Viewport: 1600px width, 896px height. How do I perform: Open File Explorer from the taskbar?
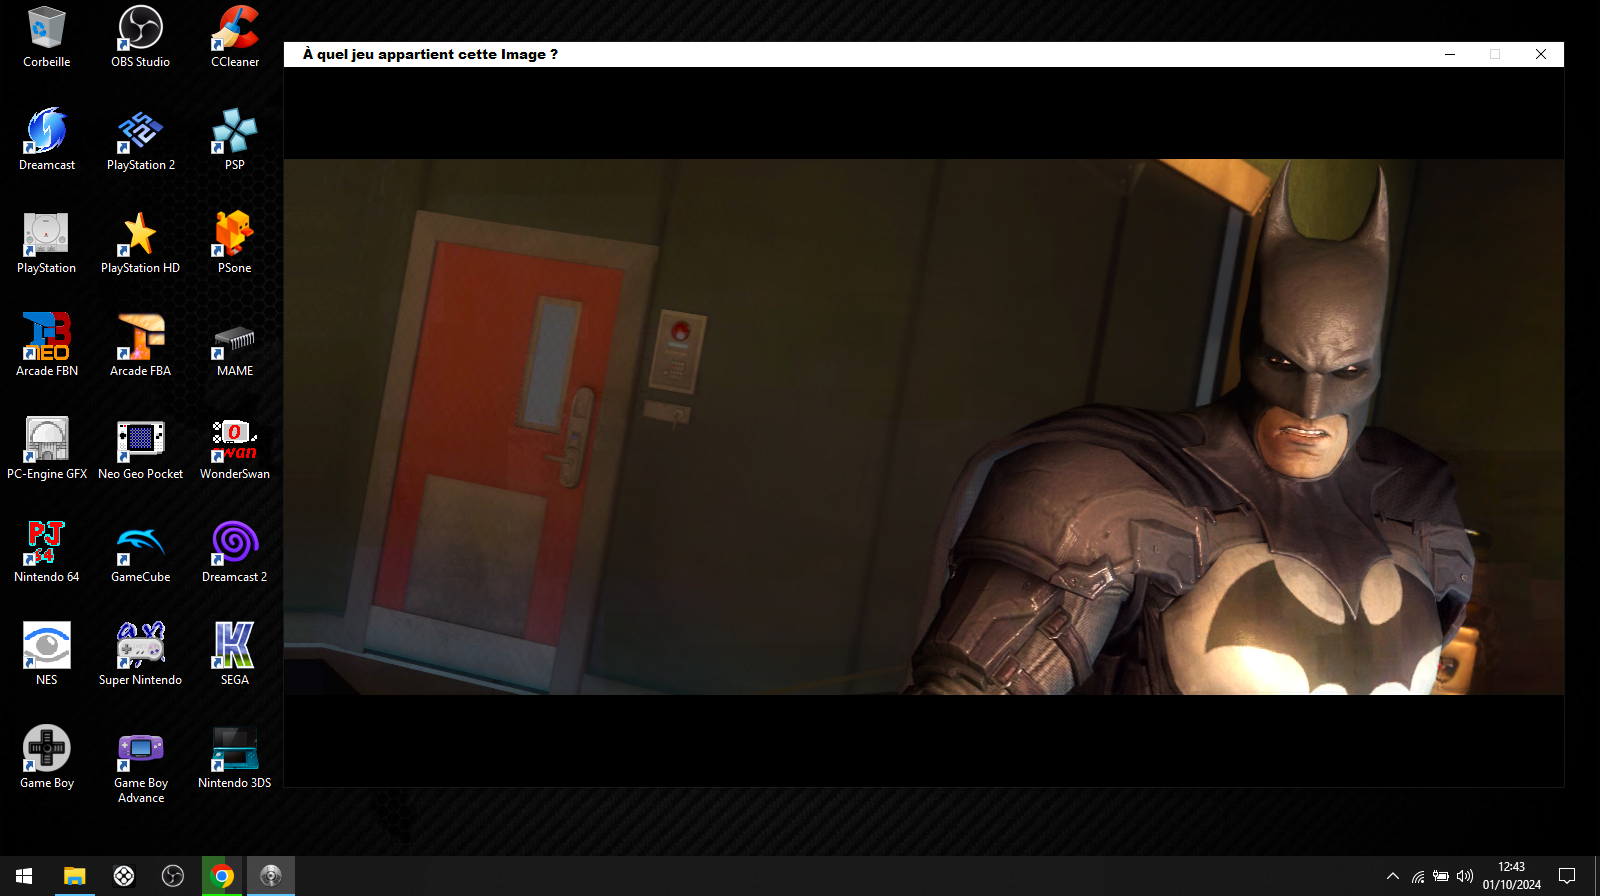tap(75, 876)
